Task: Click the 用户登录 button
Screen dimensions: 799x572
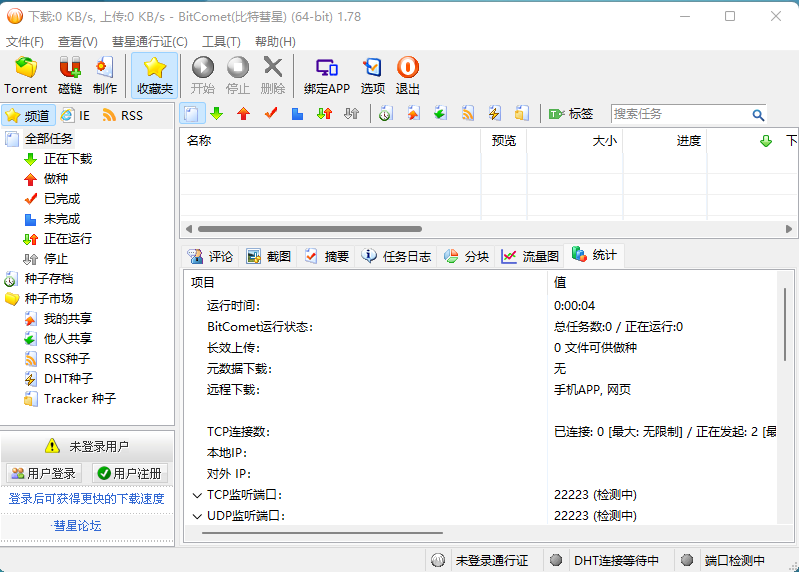Action: [x=43, y=473]
